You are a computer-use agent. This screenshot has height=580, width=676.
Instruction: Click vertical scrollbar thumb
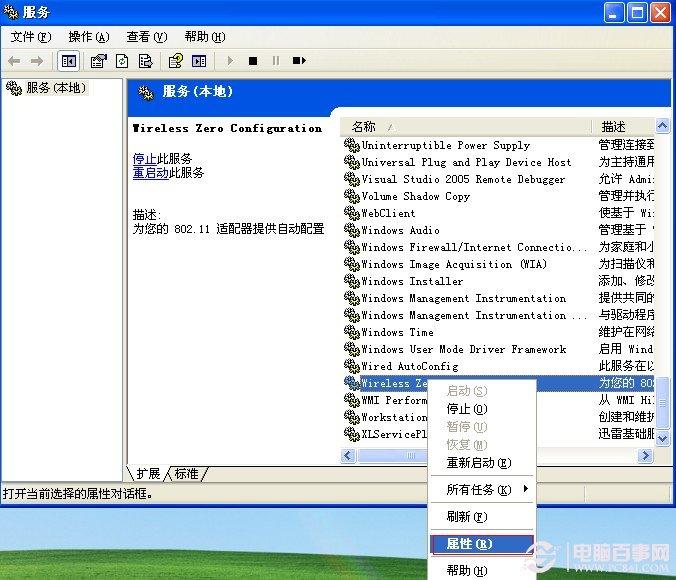coord(662,403)
